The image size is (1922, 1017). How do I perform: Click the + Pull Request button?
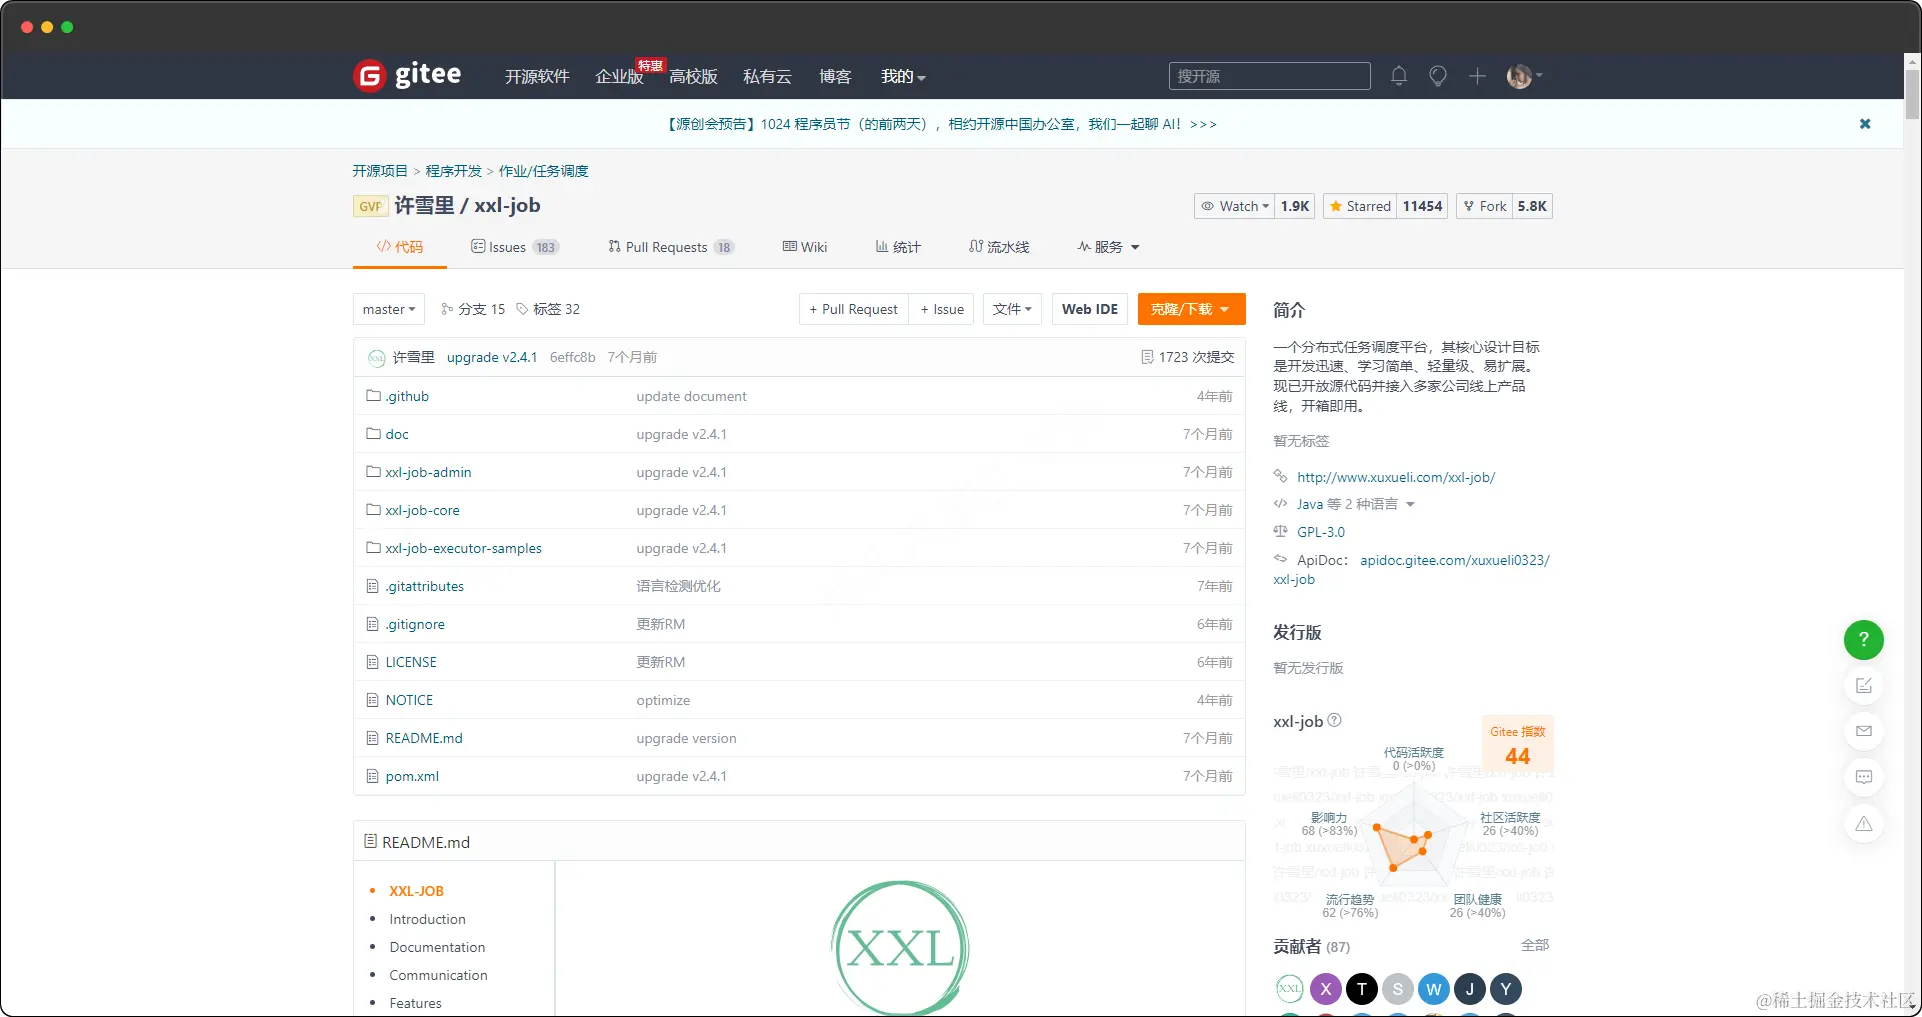(x=854, y=309)
